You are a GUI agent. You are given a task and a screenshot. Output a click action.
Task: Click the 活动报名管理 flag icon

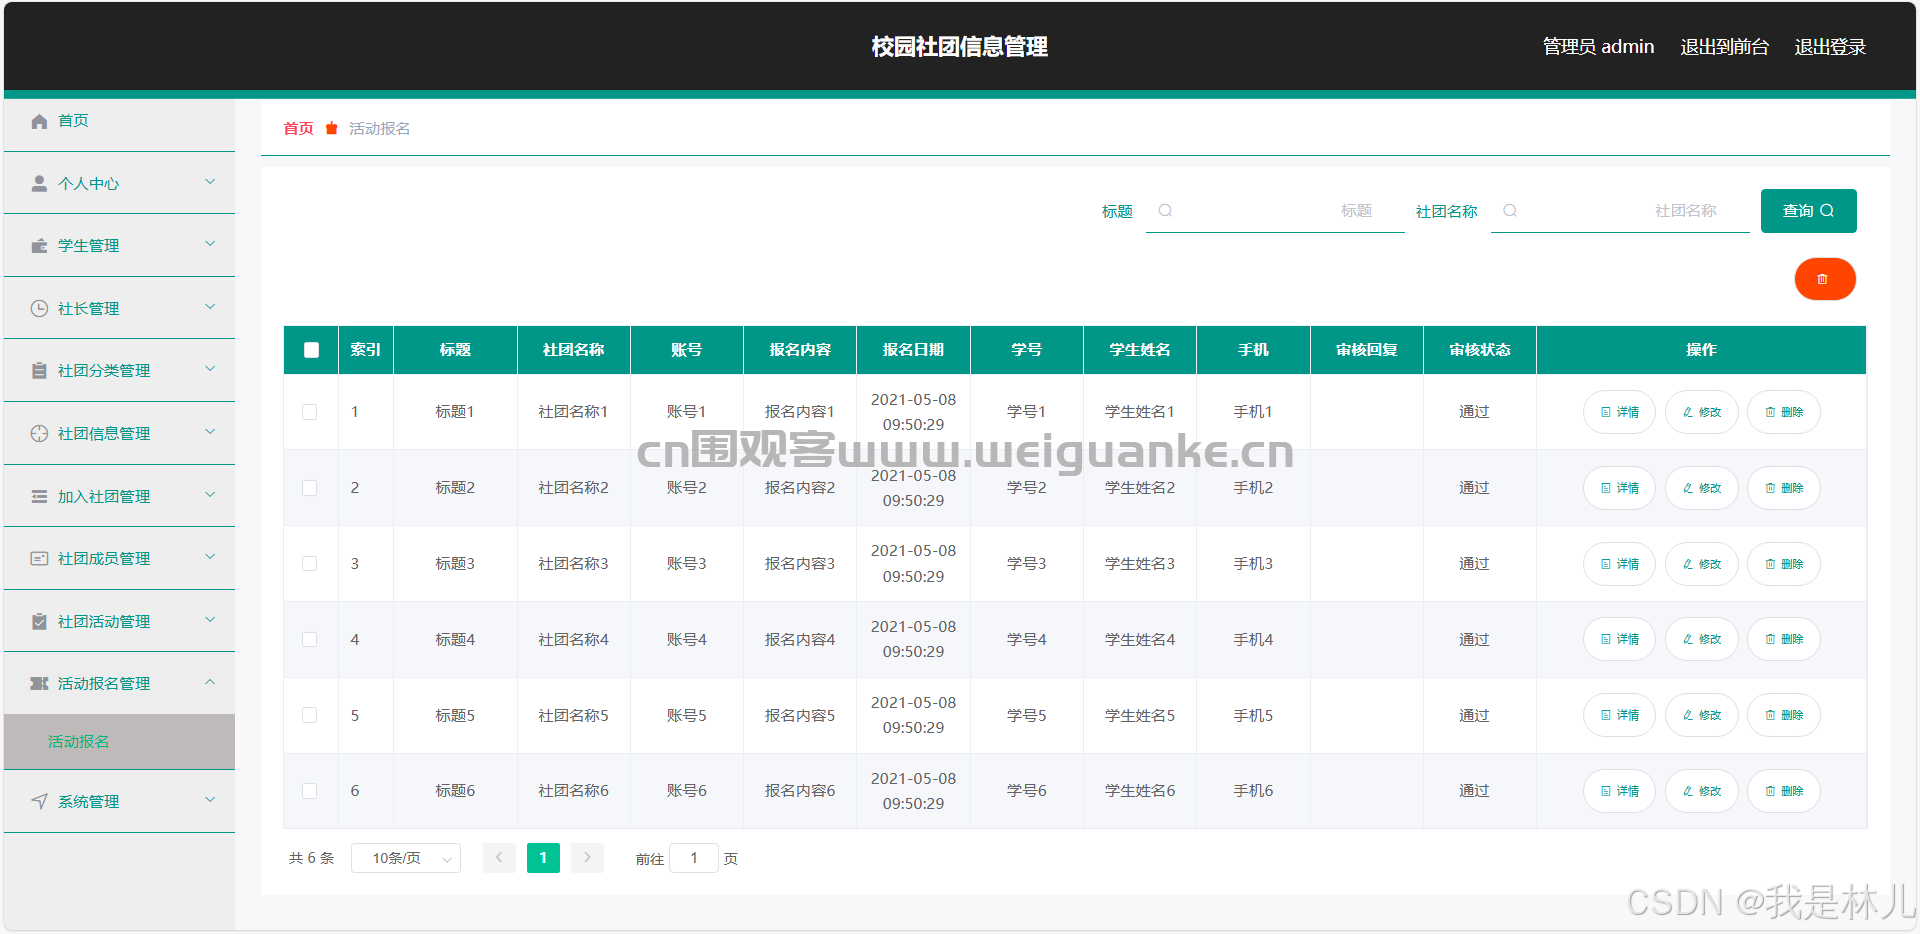click(x=39, y=683)
